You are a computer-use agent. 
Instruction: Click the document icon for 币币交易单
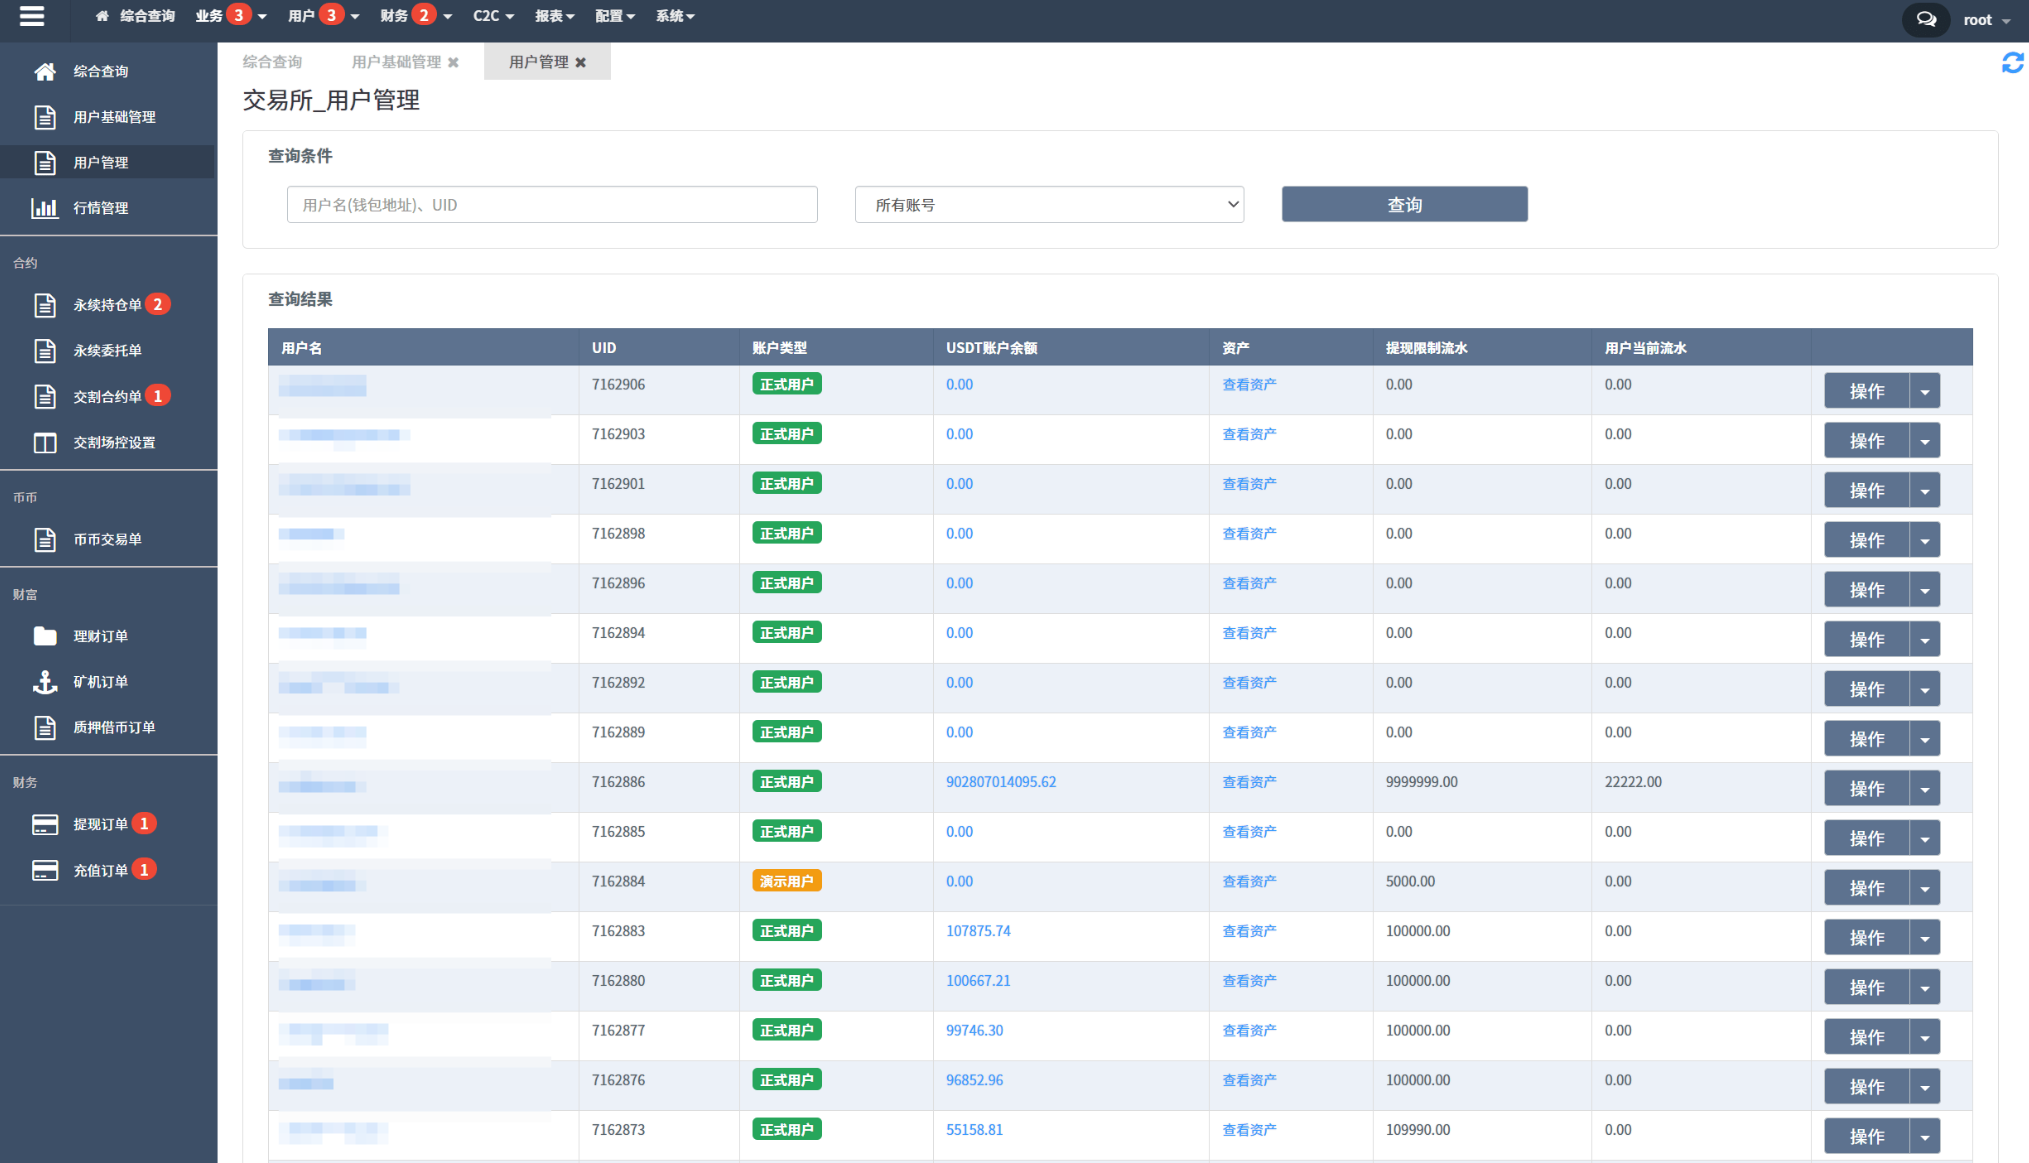point(45,539)
